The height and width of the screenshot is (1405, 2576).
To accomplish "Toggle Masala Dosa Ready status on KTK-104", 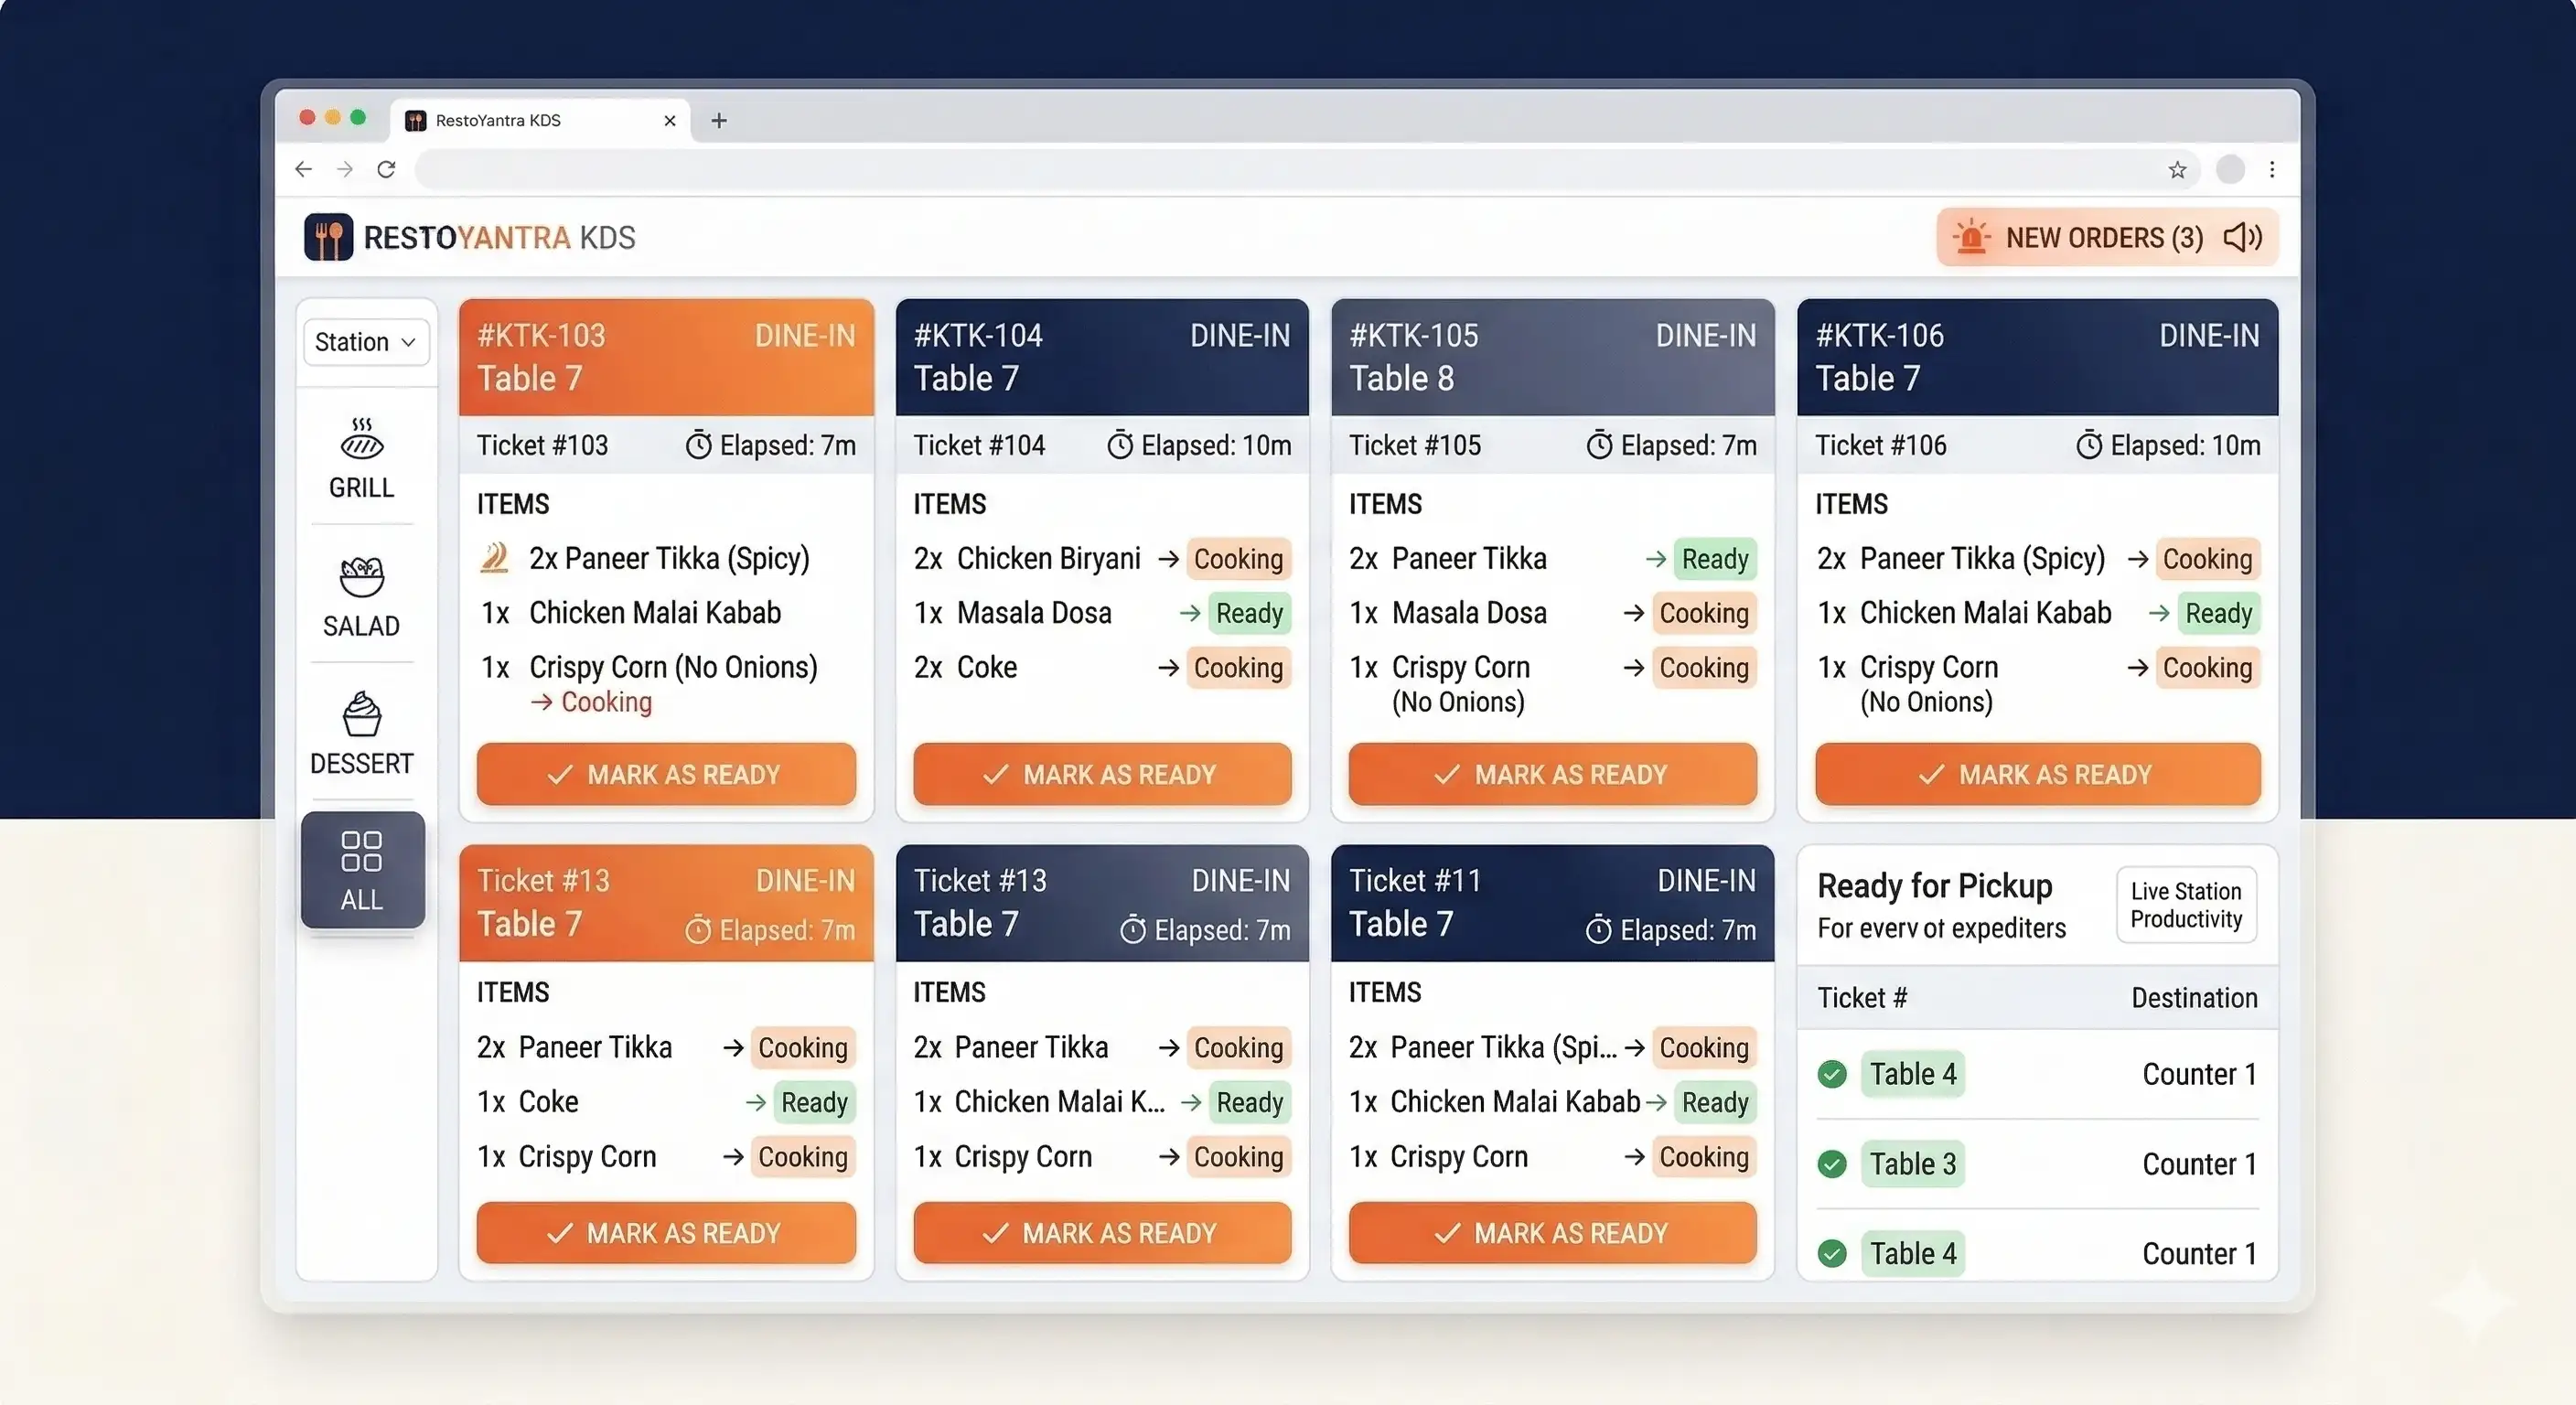I will click(x=1249, y=613).
